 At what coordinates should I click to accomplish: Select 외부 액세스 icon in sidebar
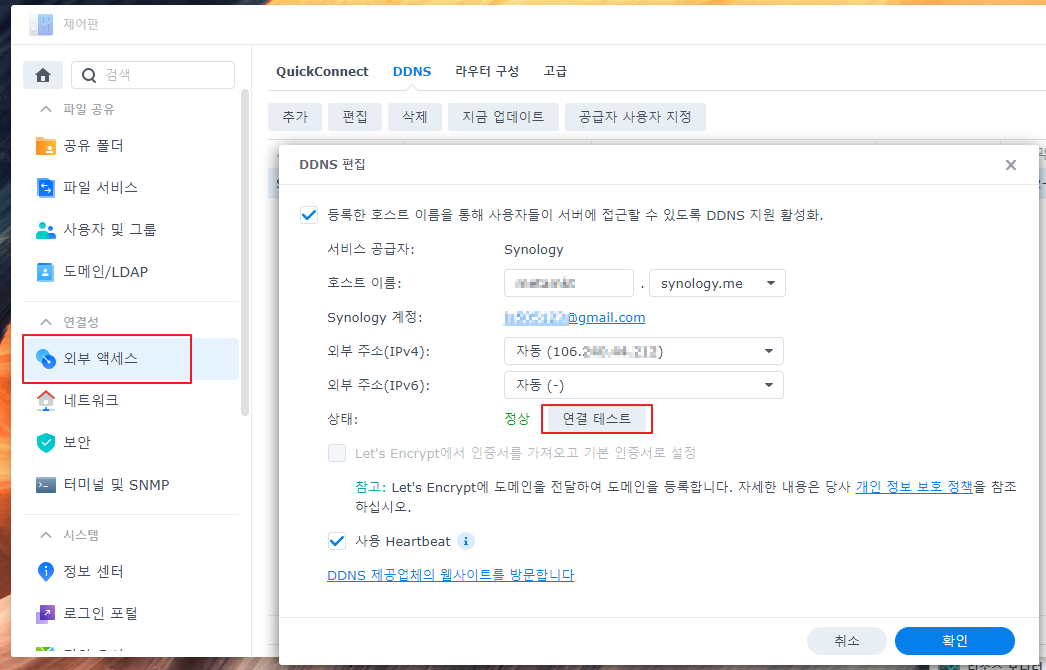pyautogui.click(x=45, y=358)
